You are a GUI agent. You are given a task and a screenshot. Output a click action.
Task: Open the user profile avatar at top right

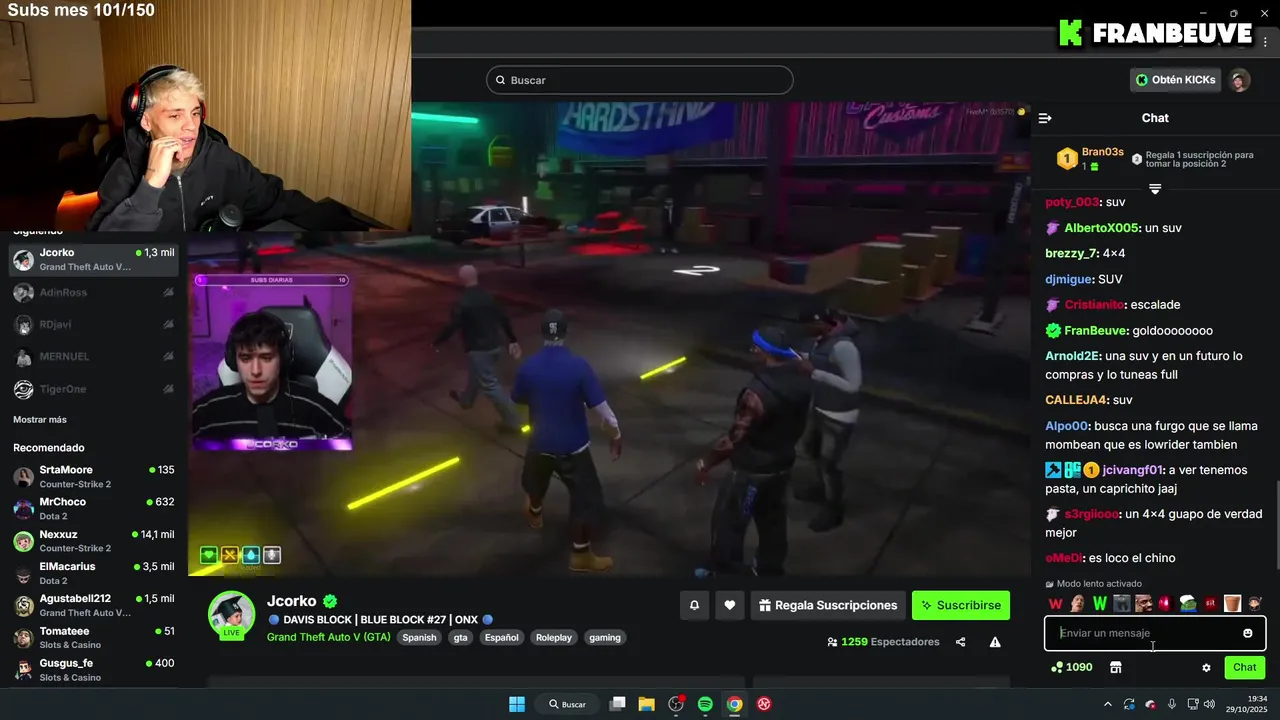click(1240, 80)
